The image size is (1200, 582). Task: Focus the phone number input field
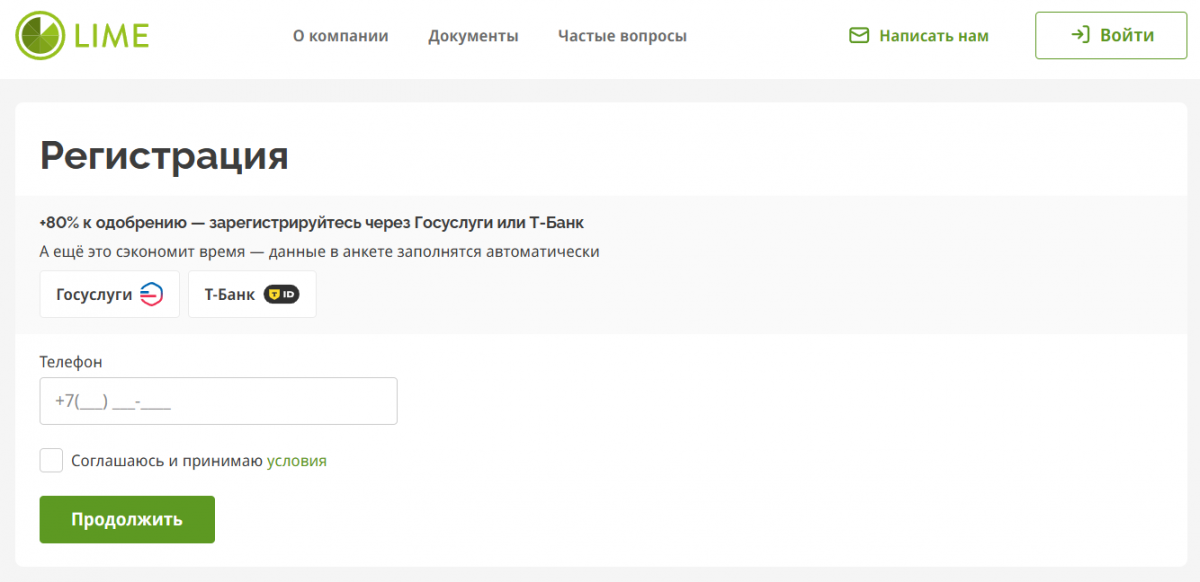[x=218, y=401]
